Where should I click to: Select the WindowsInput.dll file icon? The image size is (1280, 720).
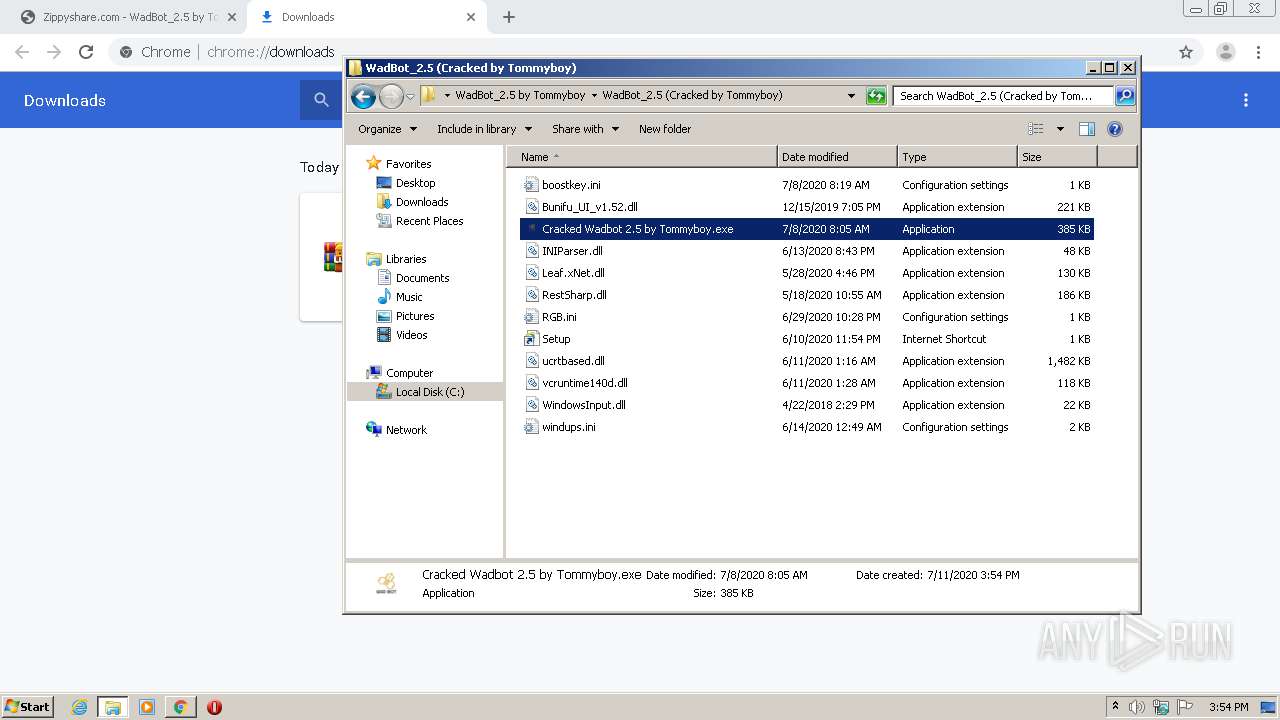pos(532,405)
